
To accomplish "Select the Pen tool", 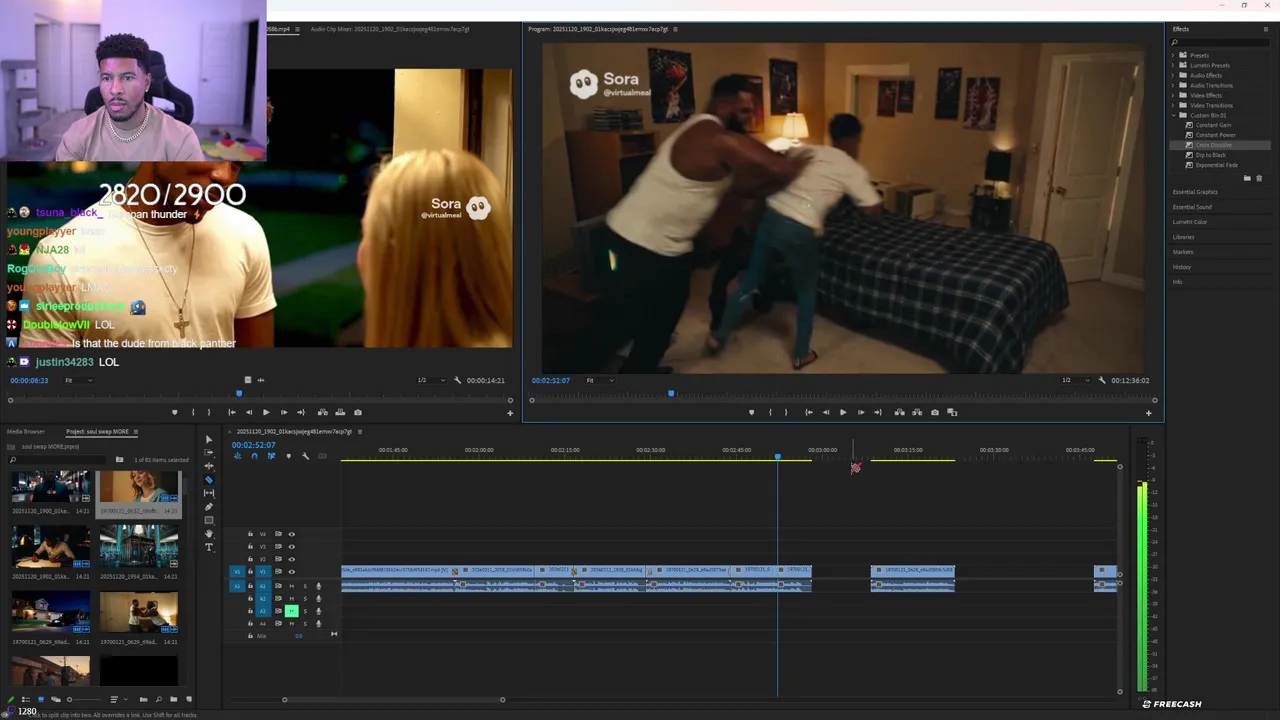I will pos(209,507).
